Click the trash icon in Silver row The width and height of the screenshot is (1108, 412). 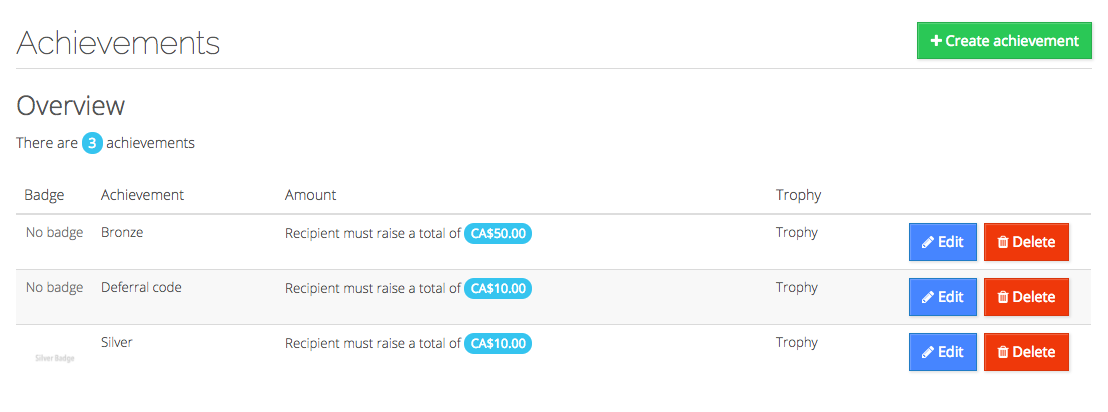[1002, 352]
